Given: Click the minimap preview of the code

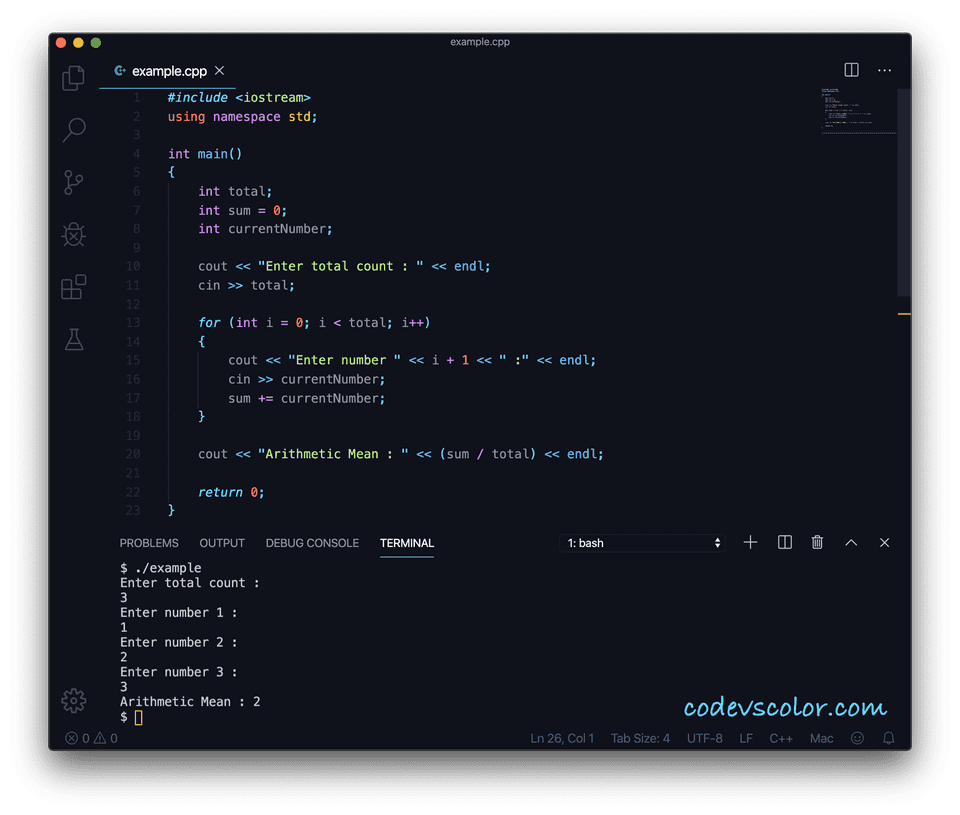Looking at the screenshot, I should [858, 110].
